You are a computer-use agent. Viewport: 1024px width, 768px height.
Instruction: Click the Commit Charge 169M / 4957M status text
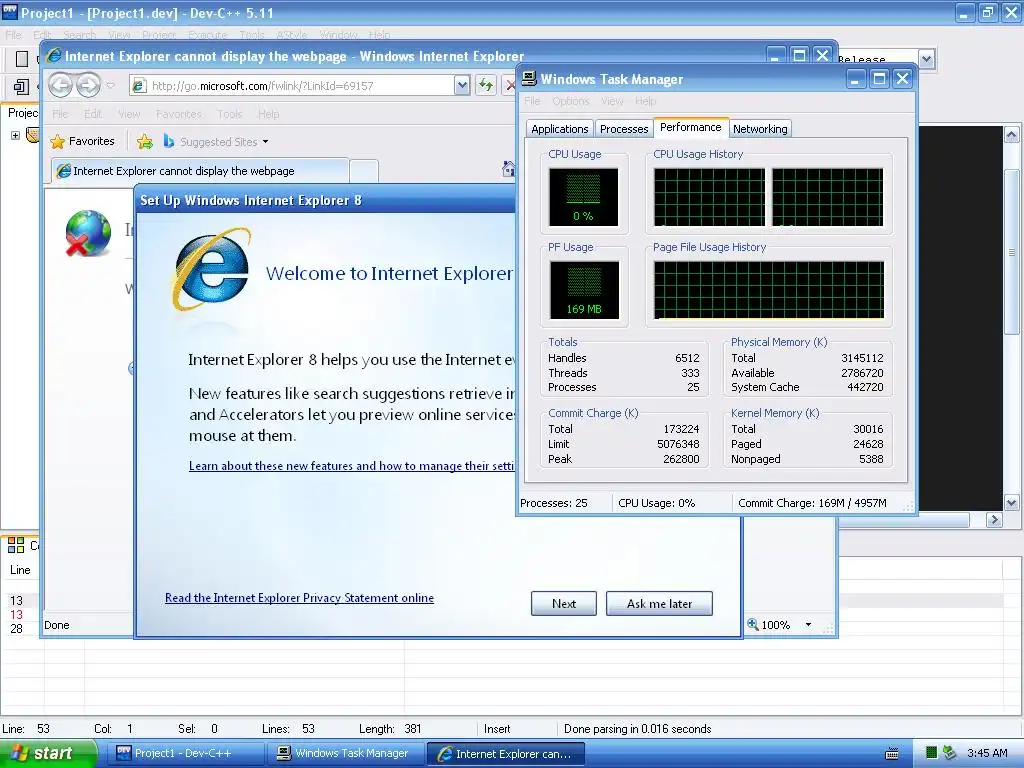(x=812, y=503)
